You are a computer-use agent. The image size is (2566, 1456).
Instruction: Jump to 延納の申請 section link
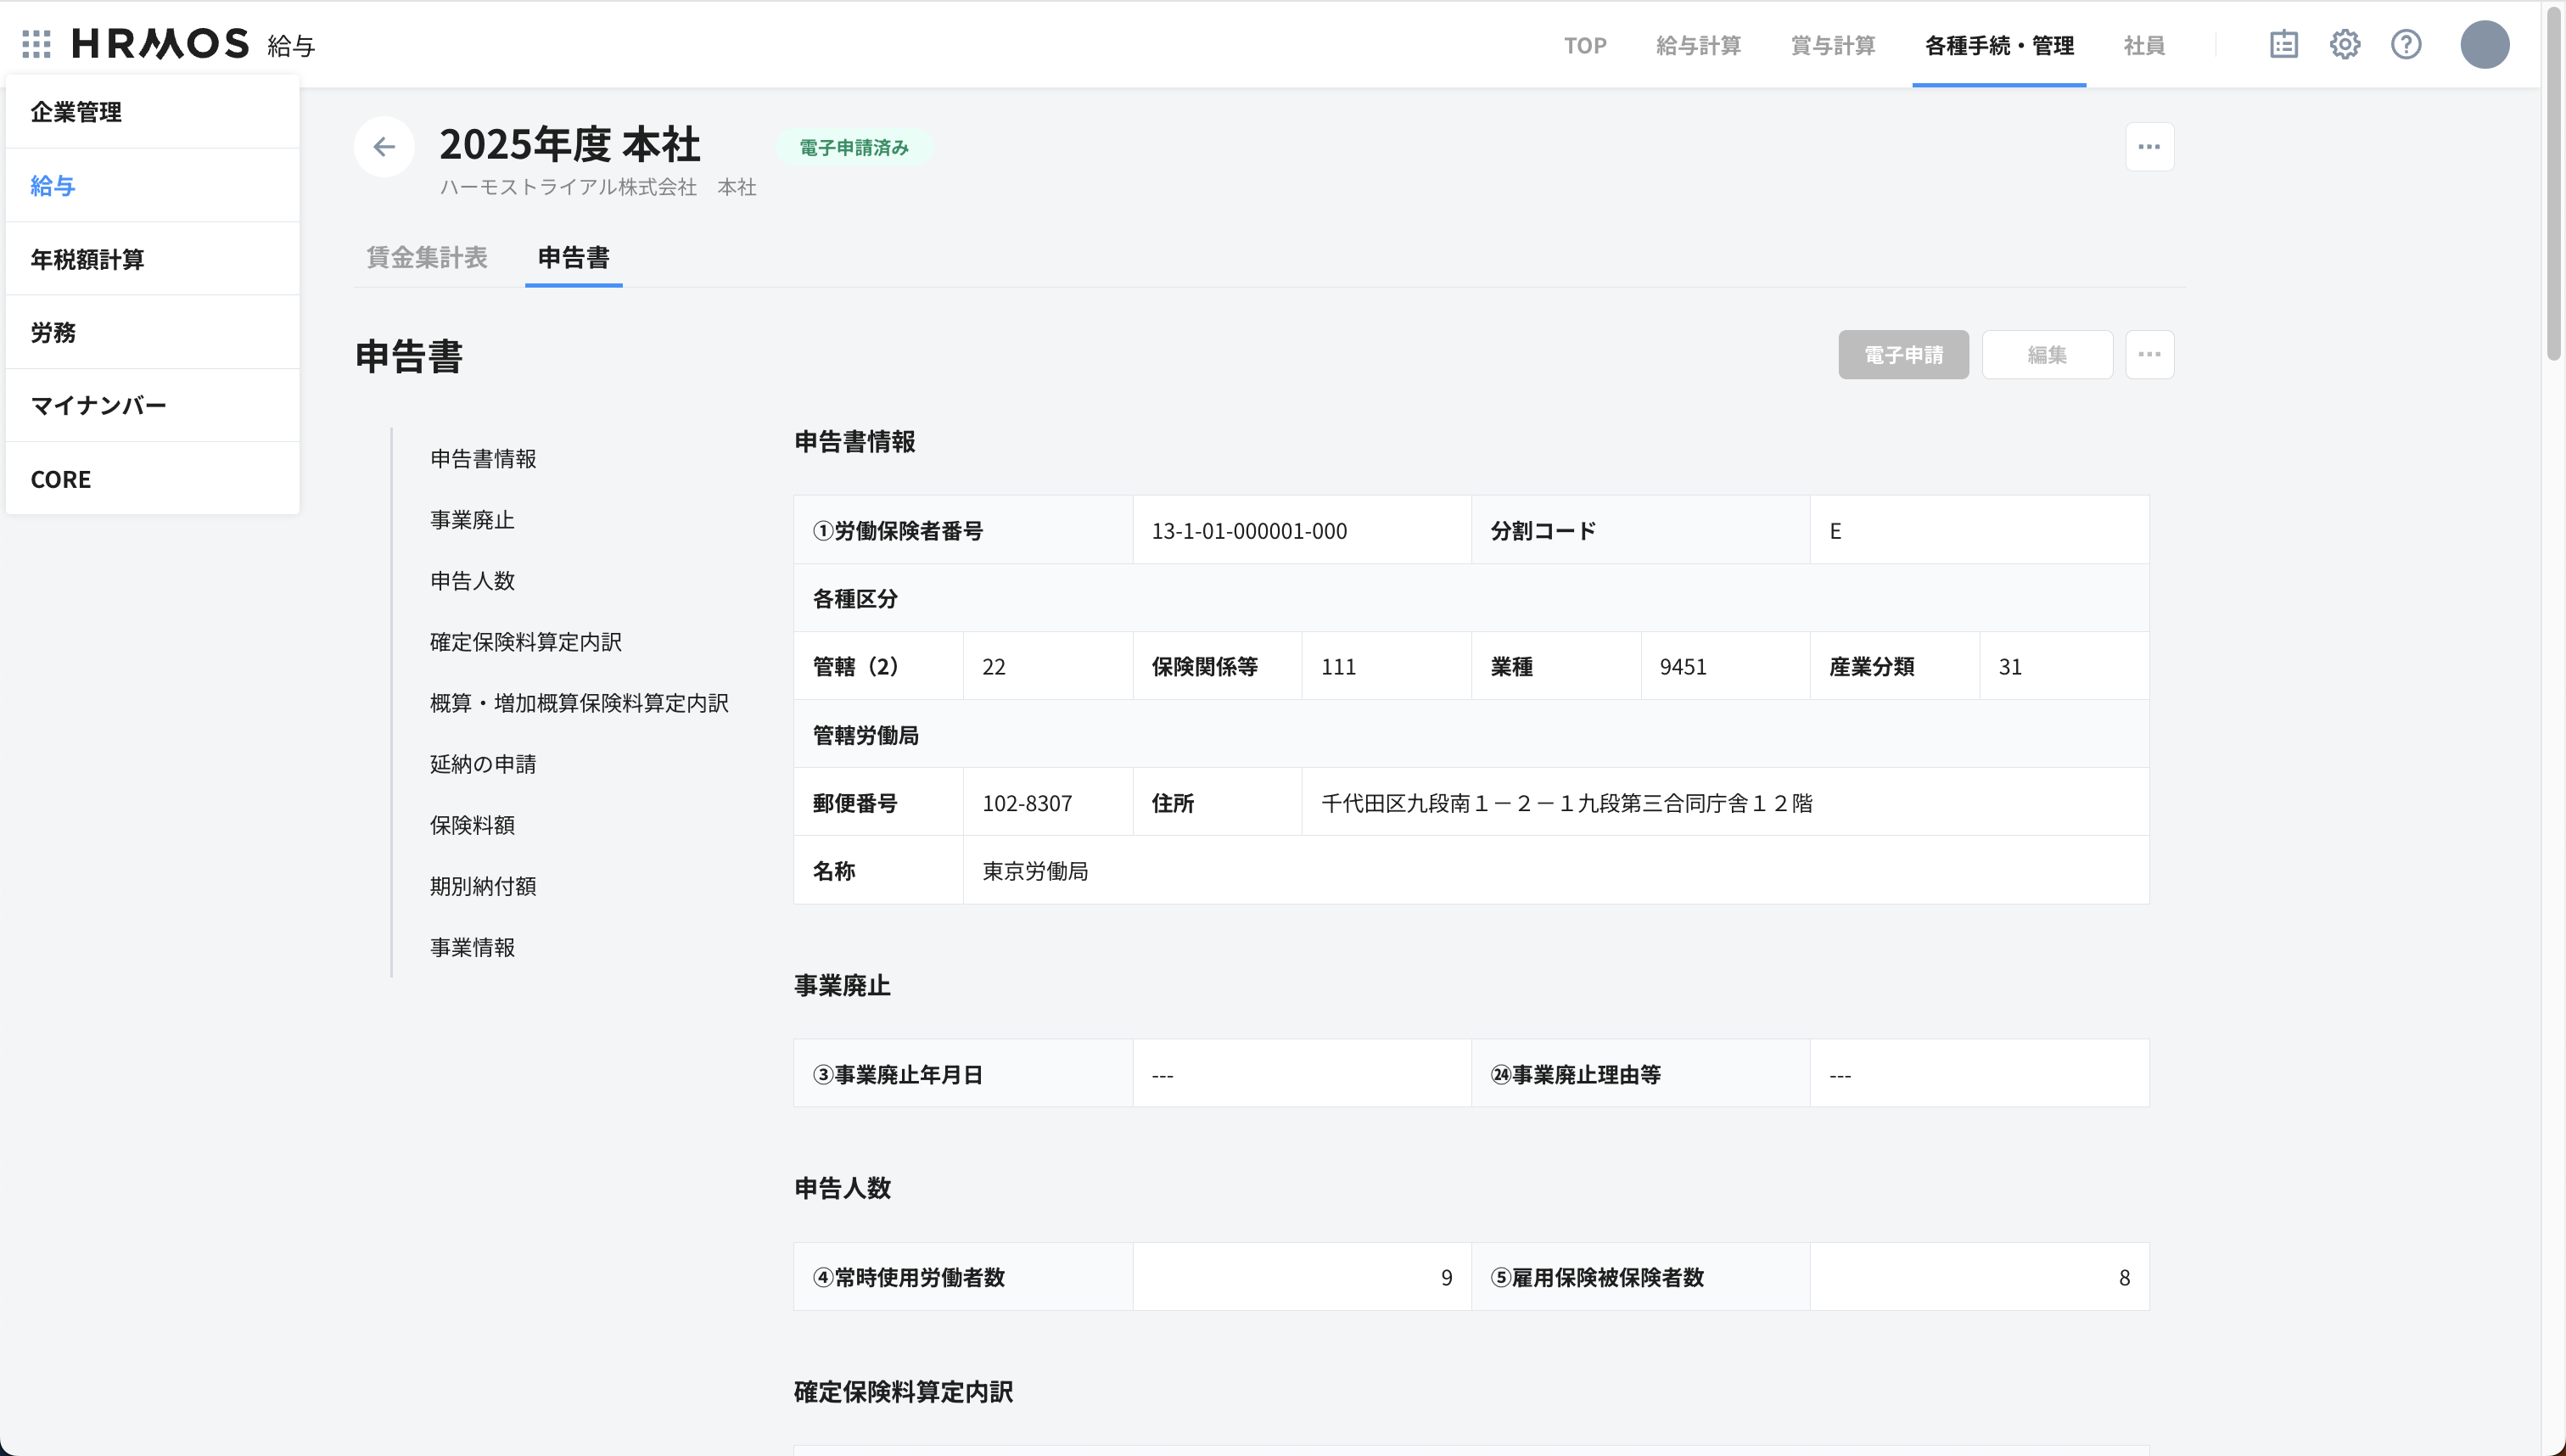(483, 764)
